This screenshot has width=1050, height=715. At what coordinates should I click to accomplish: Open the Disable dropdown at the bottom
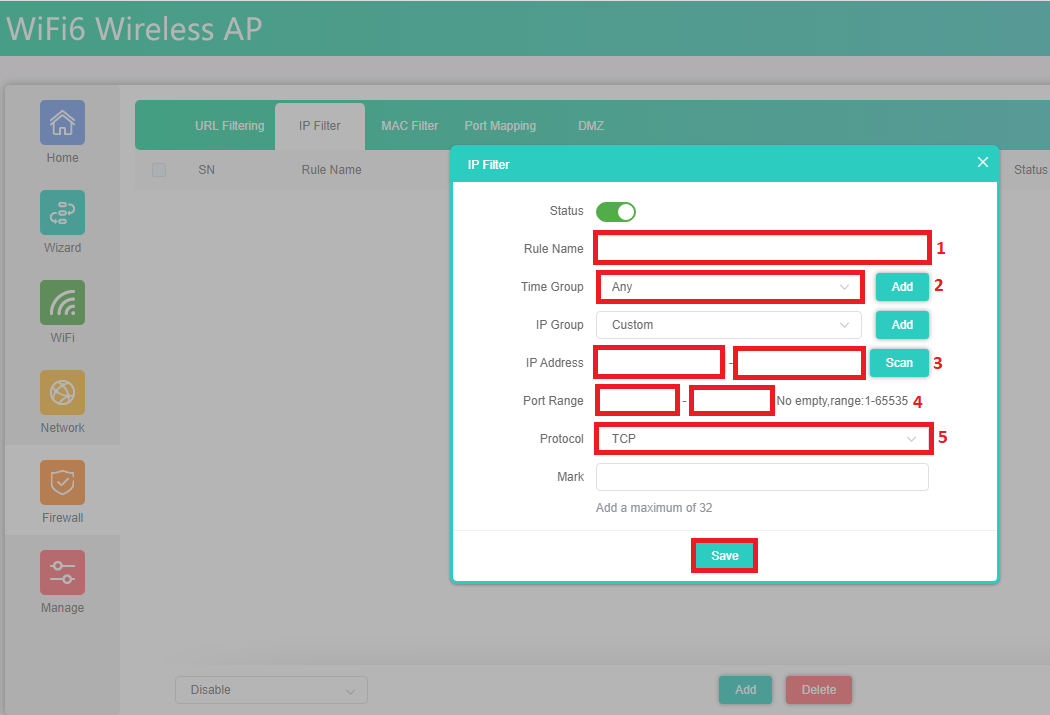(x=271, y=690)
